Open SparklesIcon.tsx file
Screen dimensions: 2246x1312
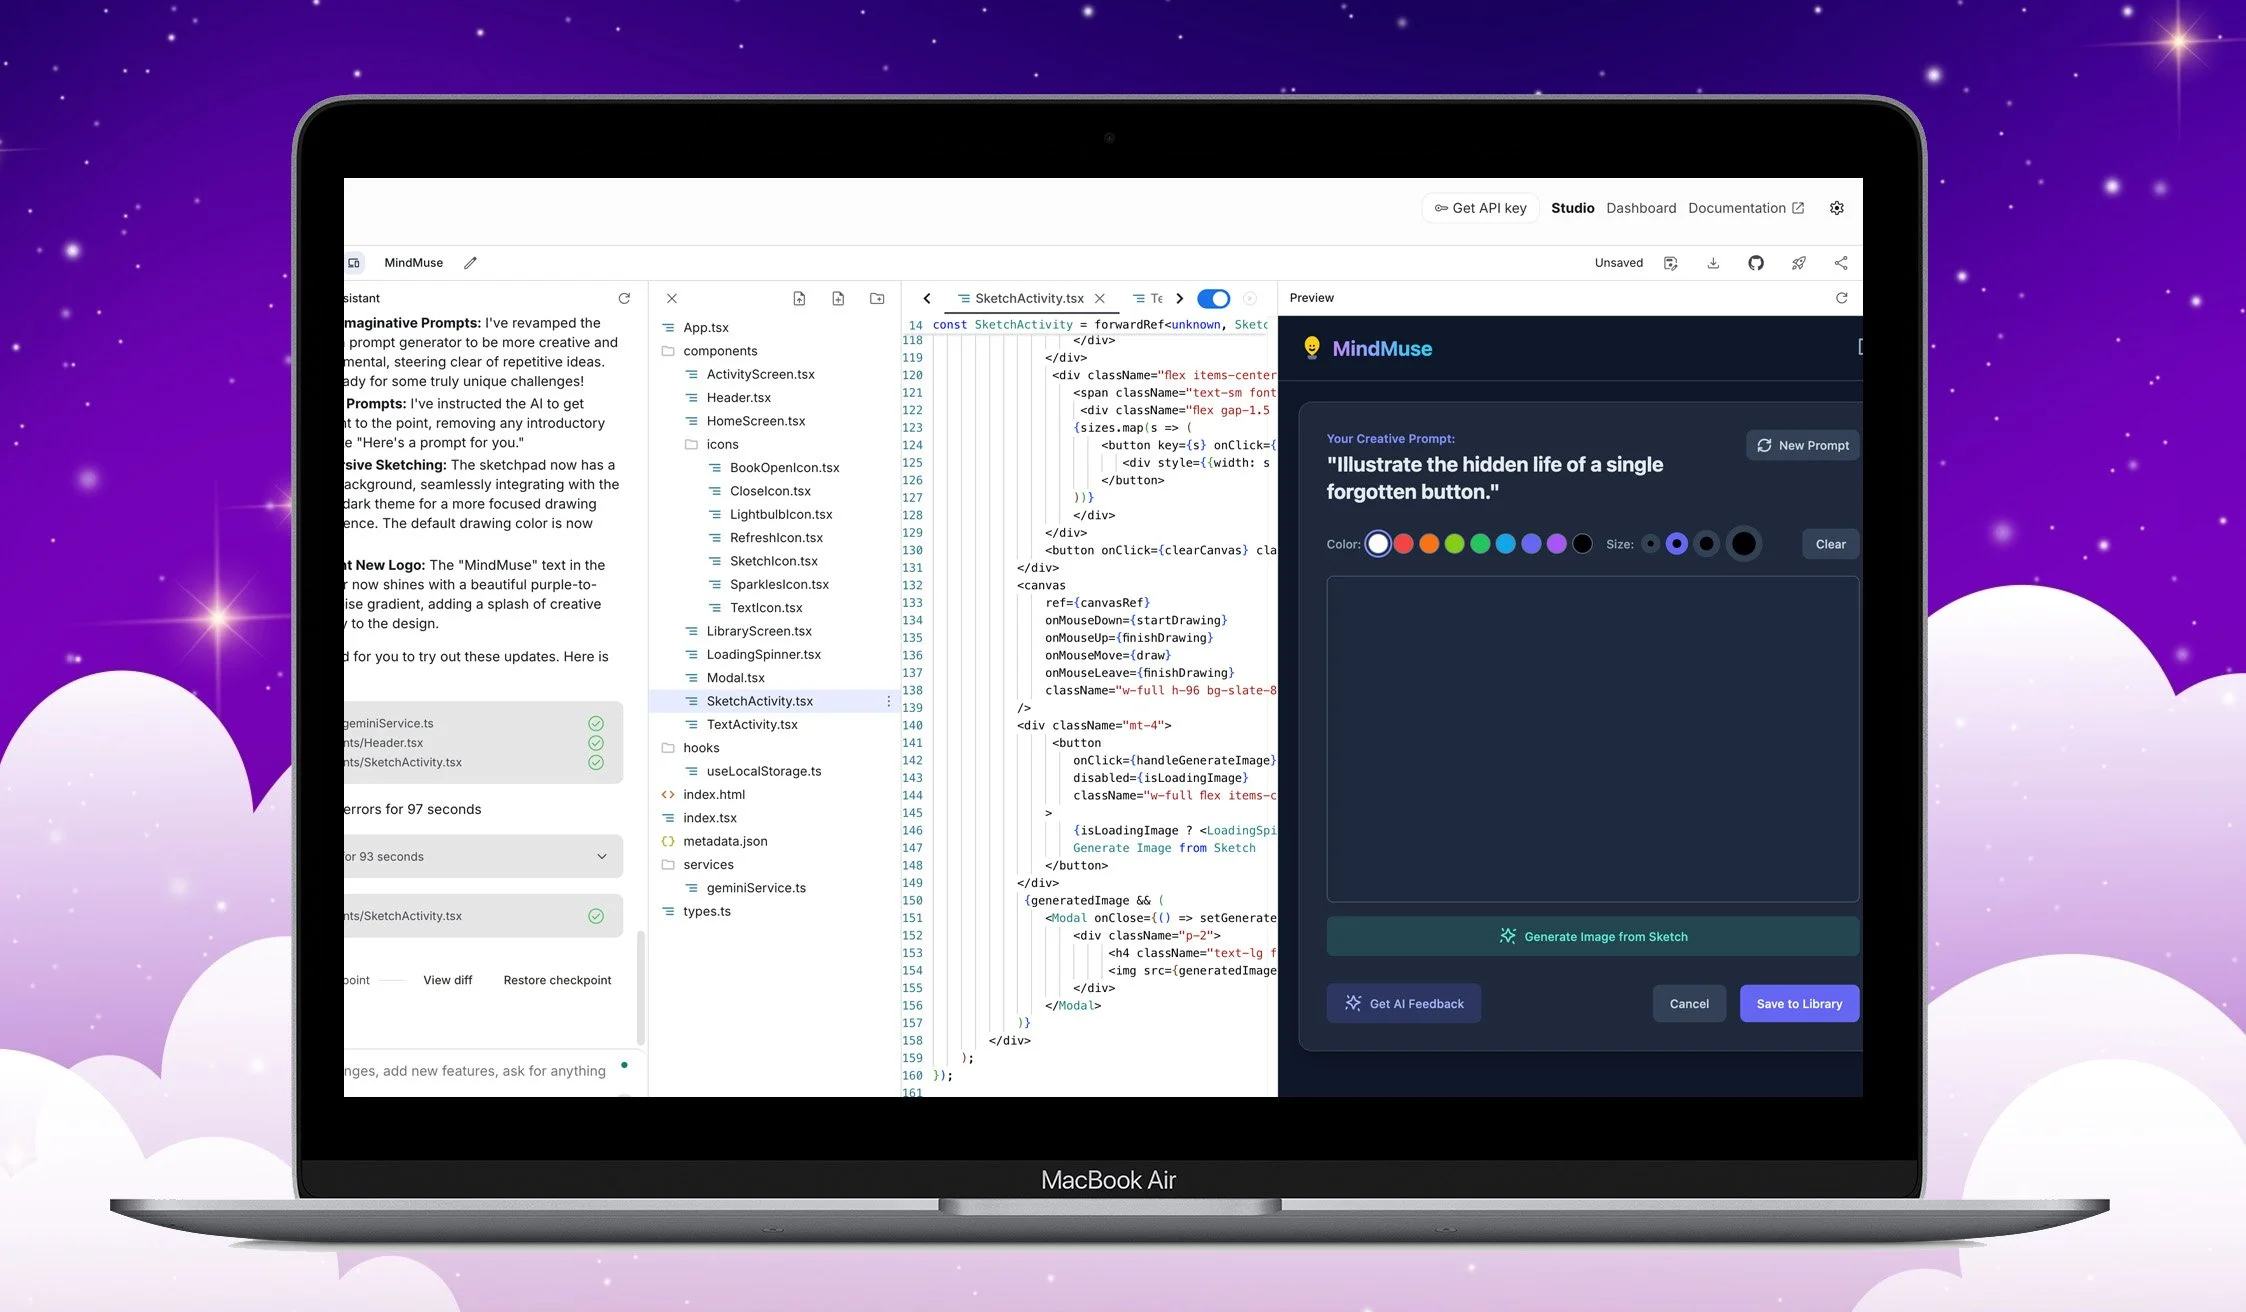pos(779,584)
